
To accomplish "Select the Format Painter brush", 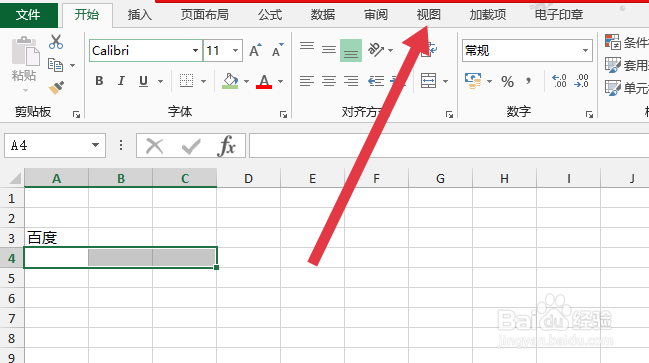I will pyautogui.click(x=56, y=87).
